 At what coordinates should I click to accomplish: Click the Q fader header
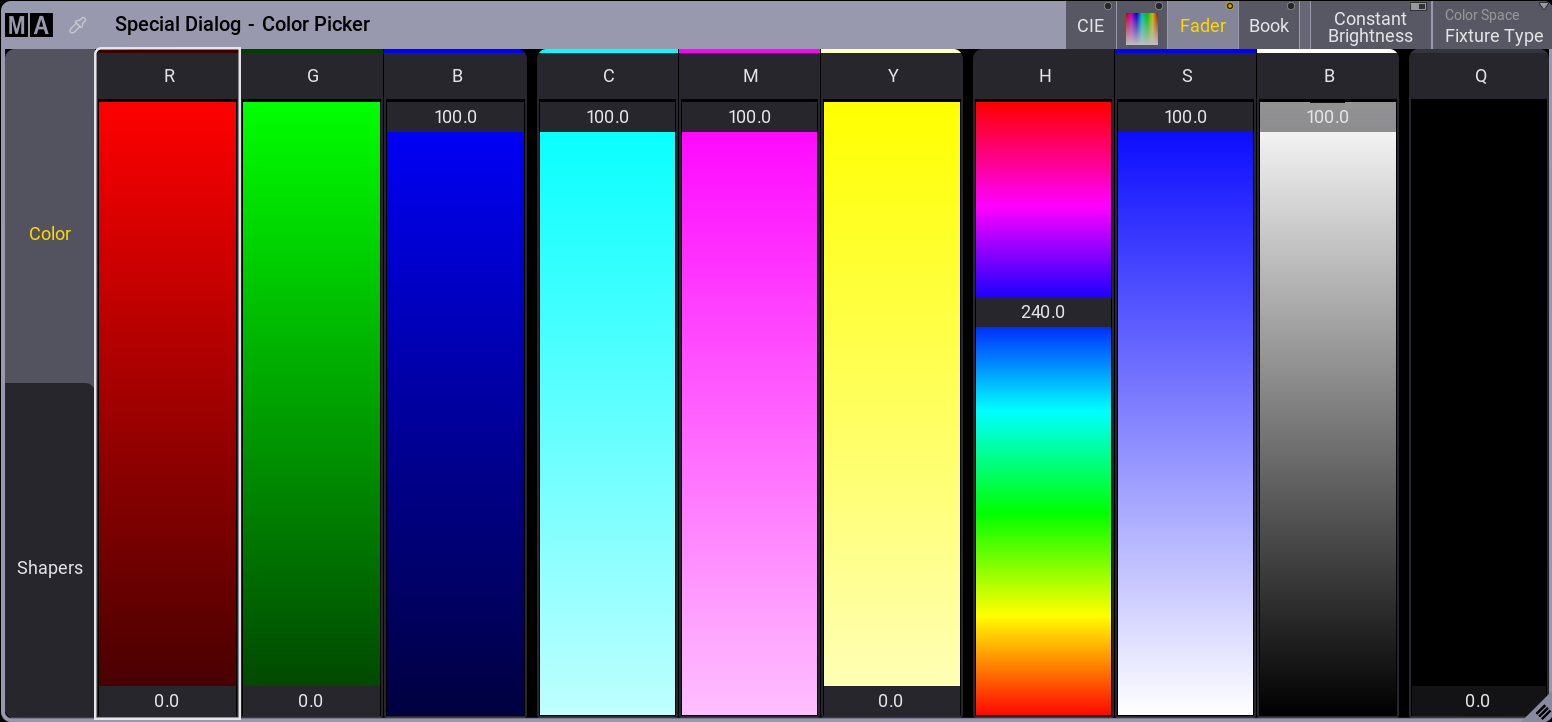(x=1480, y=75)
